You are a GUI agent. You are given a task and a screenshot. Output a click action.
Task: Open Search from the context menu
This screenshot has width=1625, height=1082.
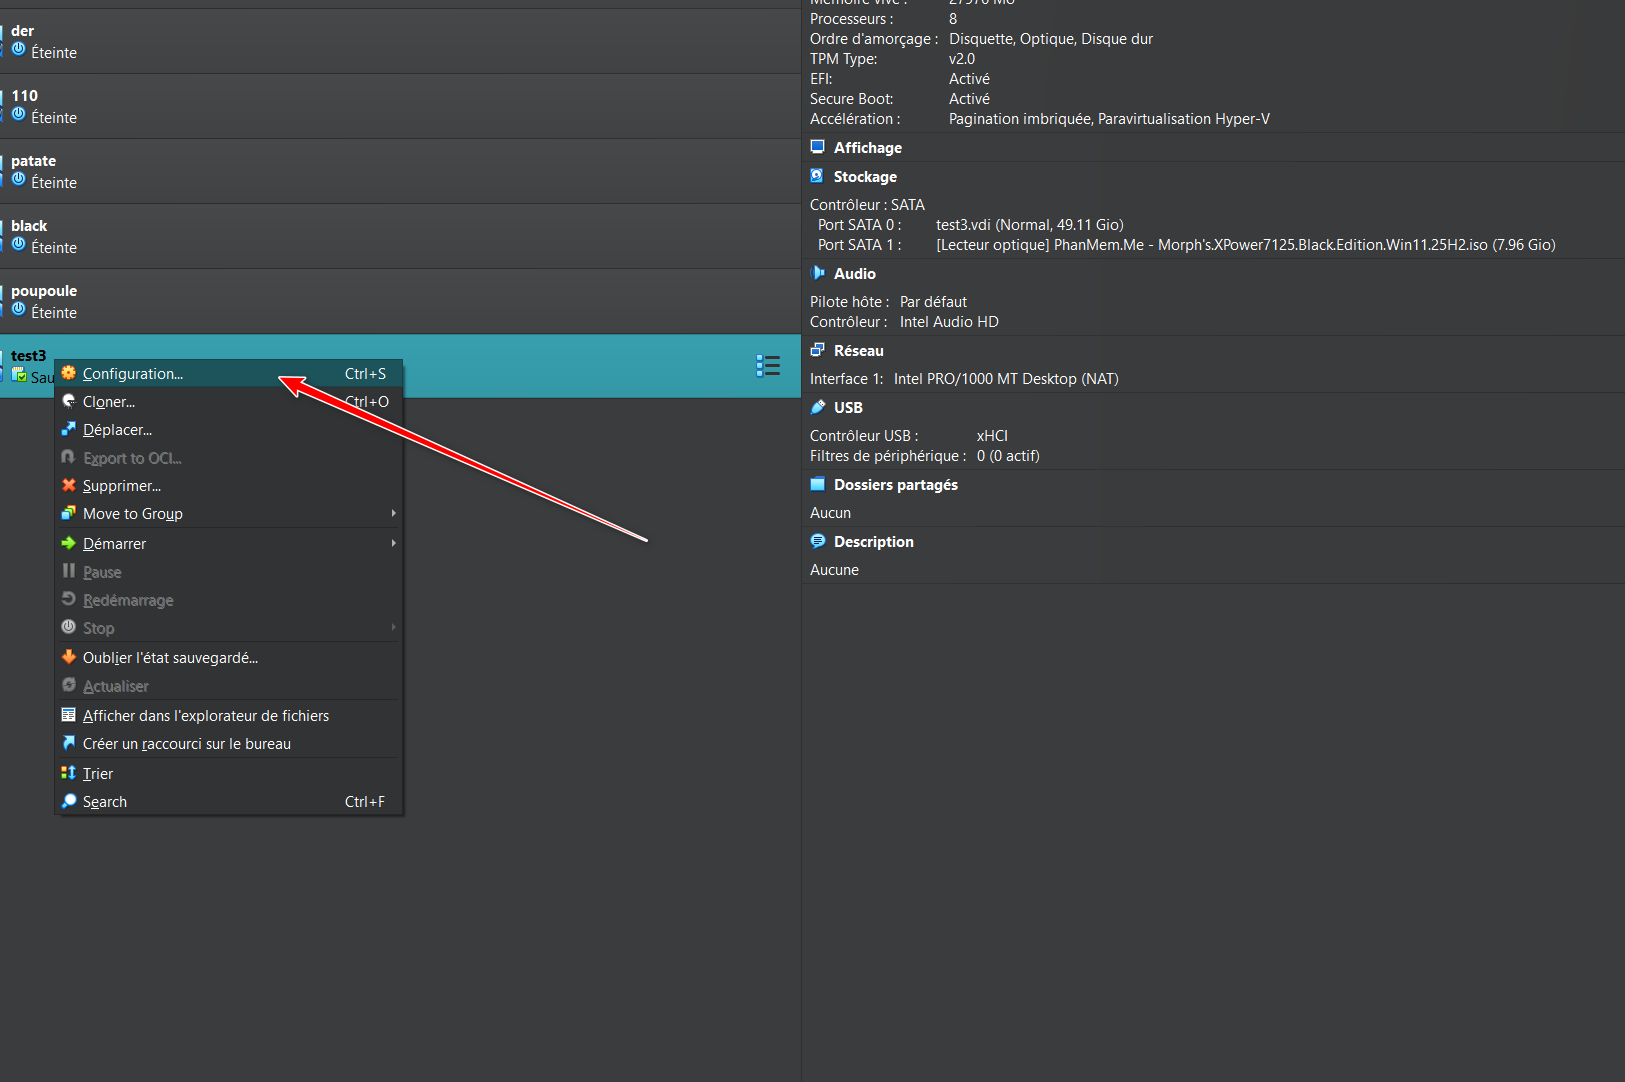point(105,802)
